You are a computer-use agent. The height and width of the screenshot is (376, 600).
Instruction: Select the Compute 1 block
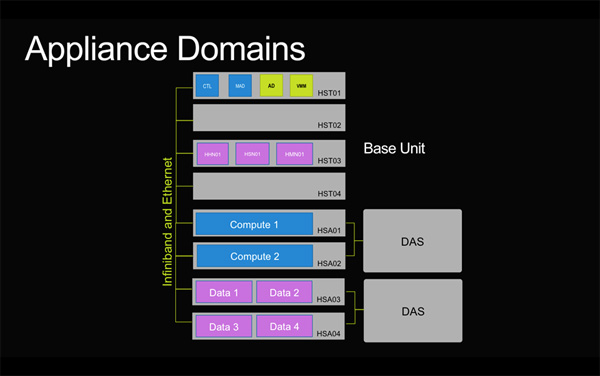(254, 224)
